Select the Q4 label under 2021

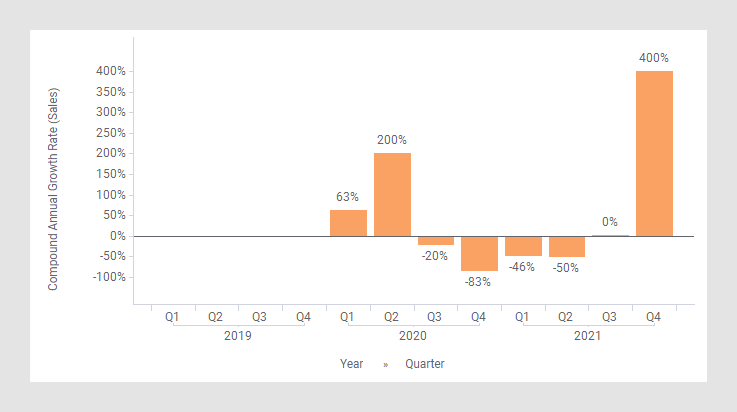click(653, 317)
